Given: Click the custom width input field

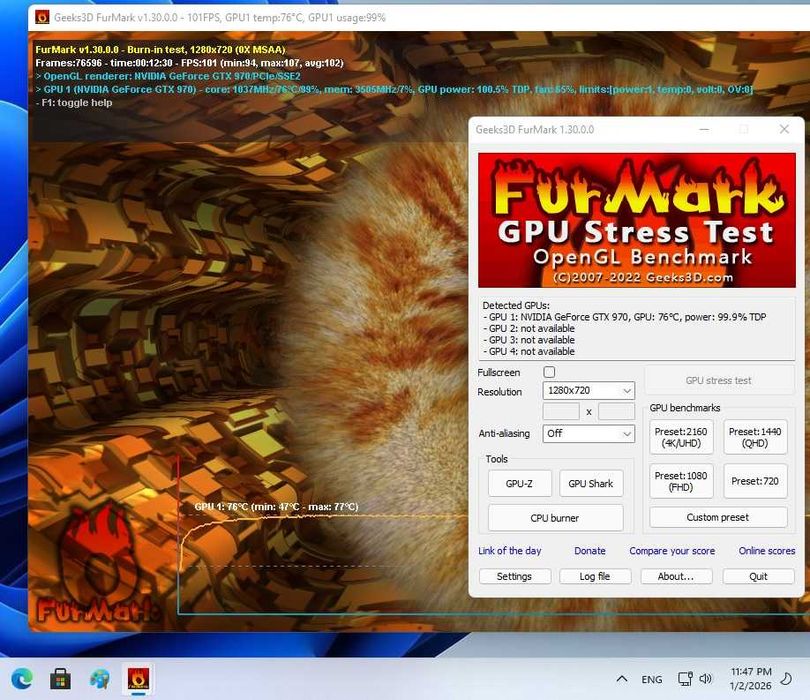Looking at the screenshot, I should [x=561, y=412].
